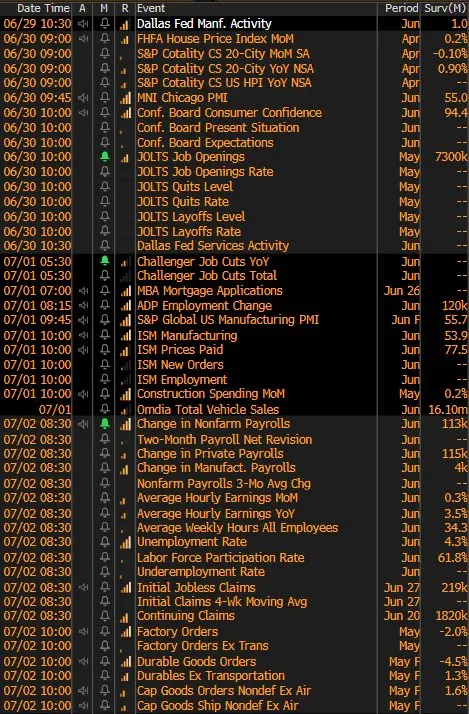Click the relevance bars icon for Dallas Fed Manf. Activity

(124, 25)
